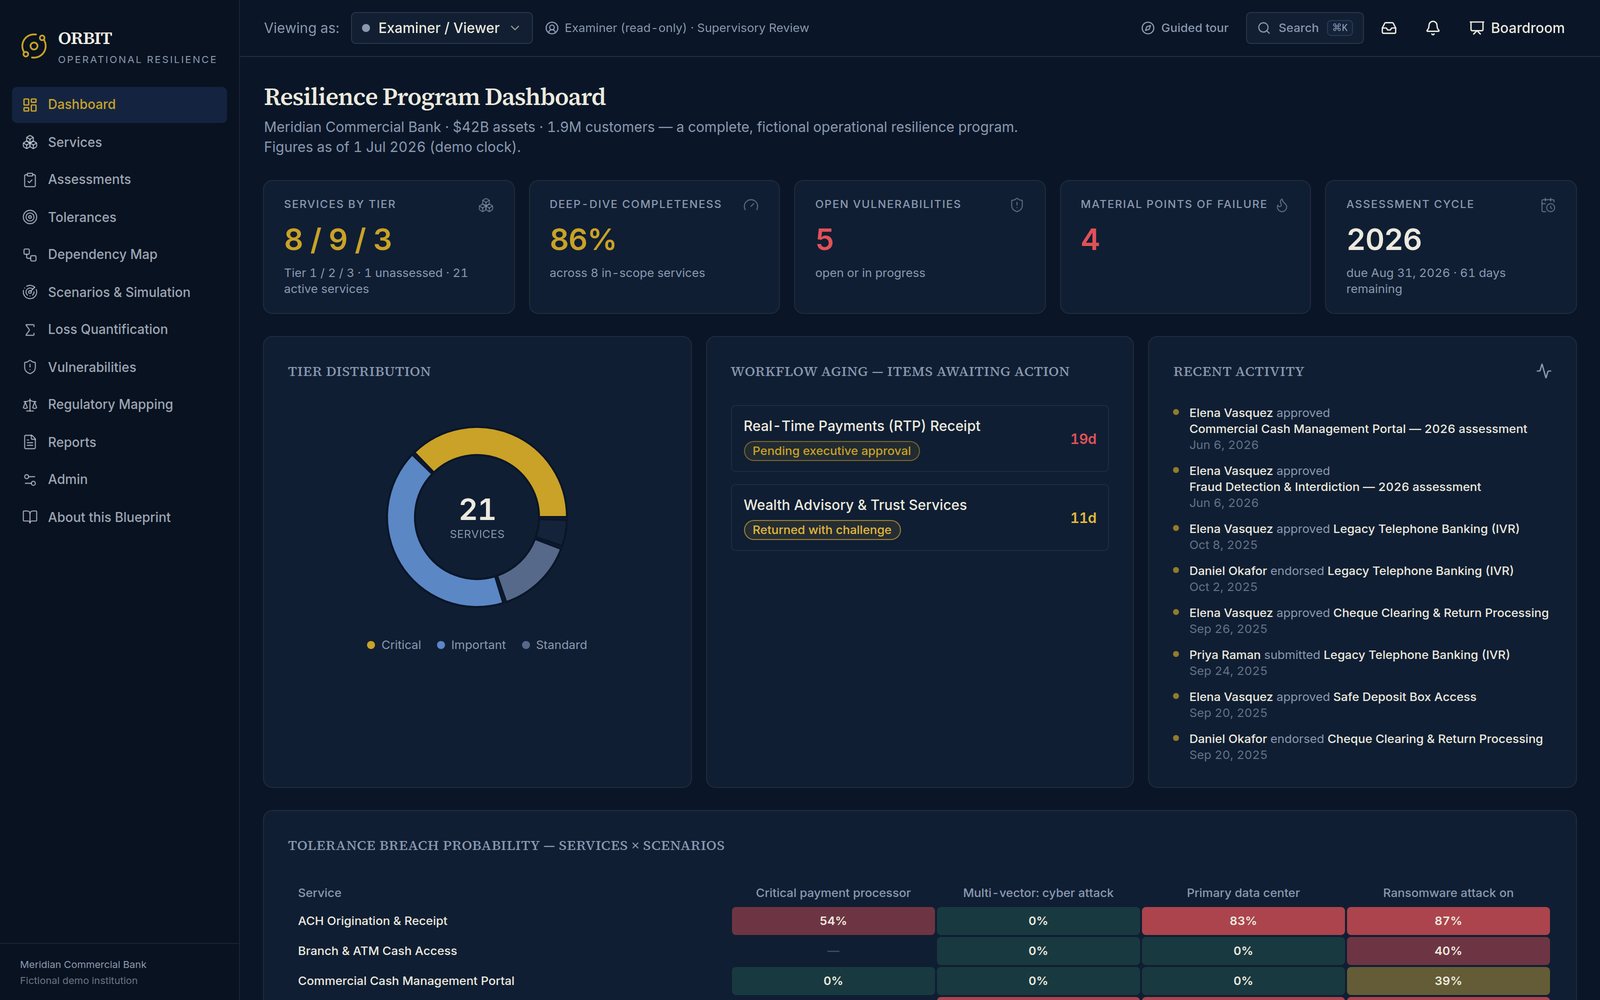Click the 87% ransomware attack cell
Image resolution: width=1600 pixels, height=1000 pixels.
tap(1448, 921)
